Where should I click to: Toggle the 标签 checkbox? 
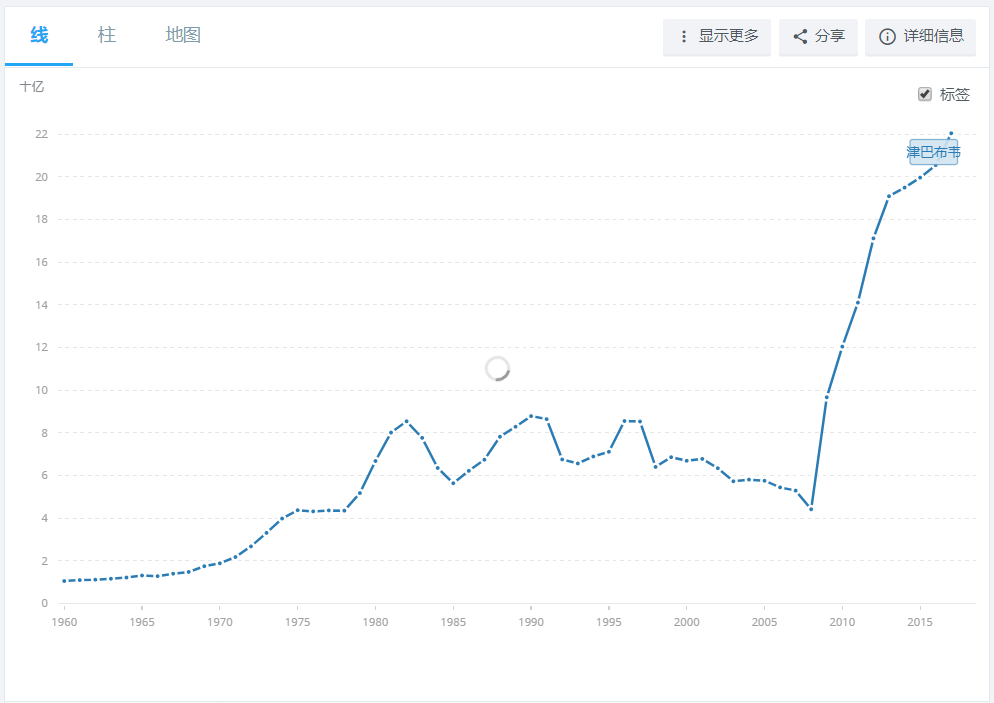point(925,94)
